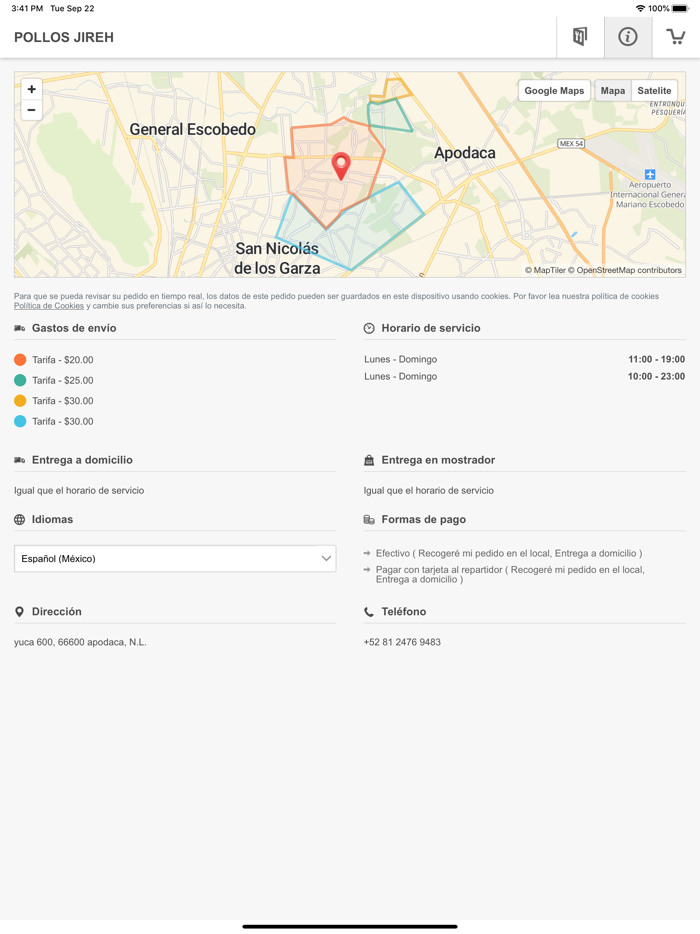The image size is (700, 934).
Task: Click the POLLOS JIREH title
Action: coord(64,37)
